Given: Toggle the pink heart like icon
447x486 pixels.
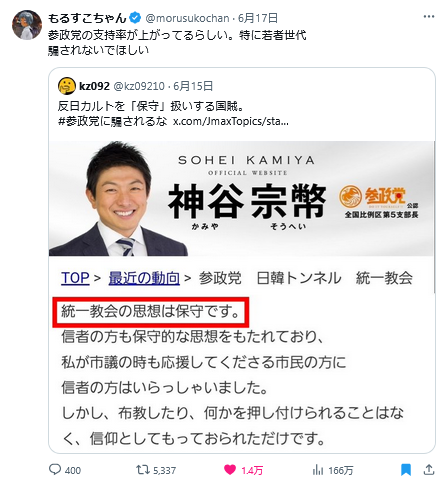Looking at the screenshot, I should [x=230, y=470].
